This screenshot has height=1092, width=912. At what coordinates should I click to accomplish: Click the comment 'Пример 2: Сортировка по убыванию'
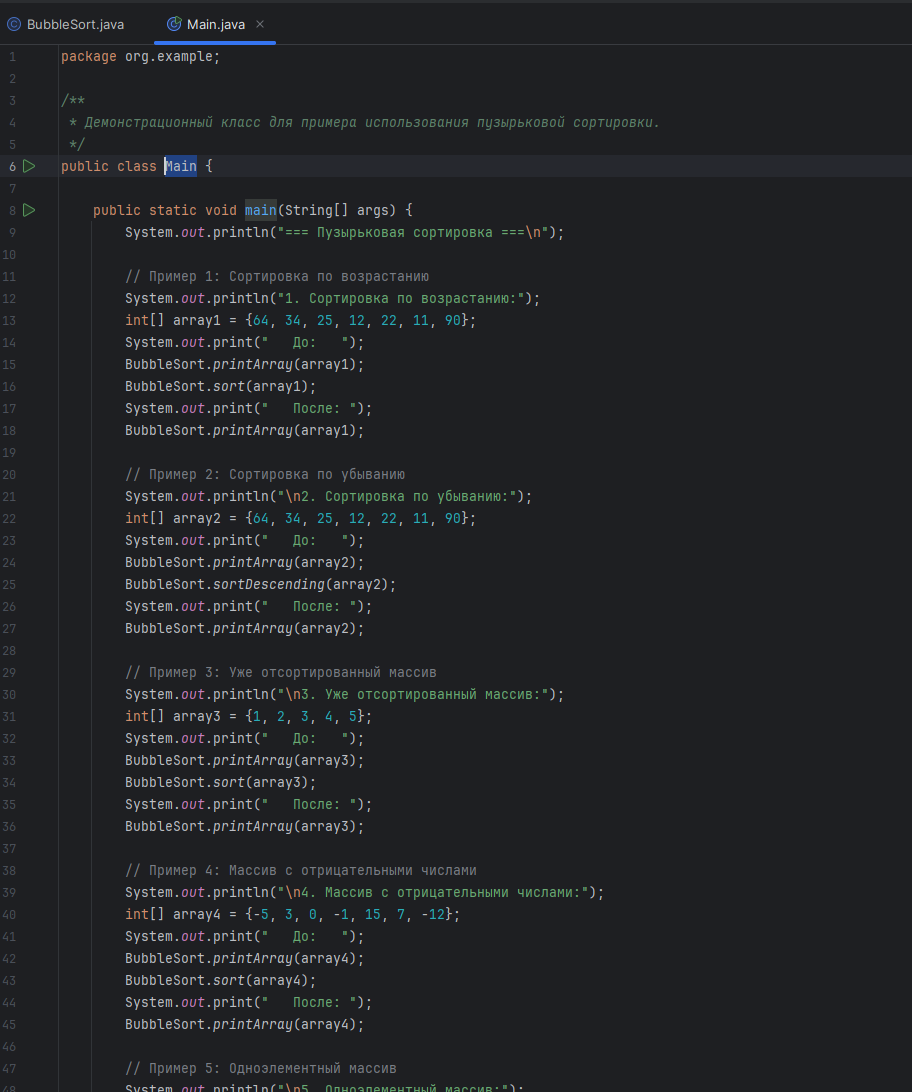[265, 474]
